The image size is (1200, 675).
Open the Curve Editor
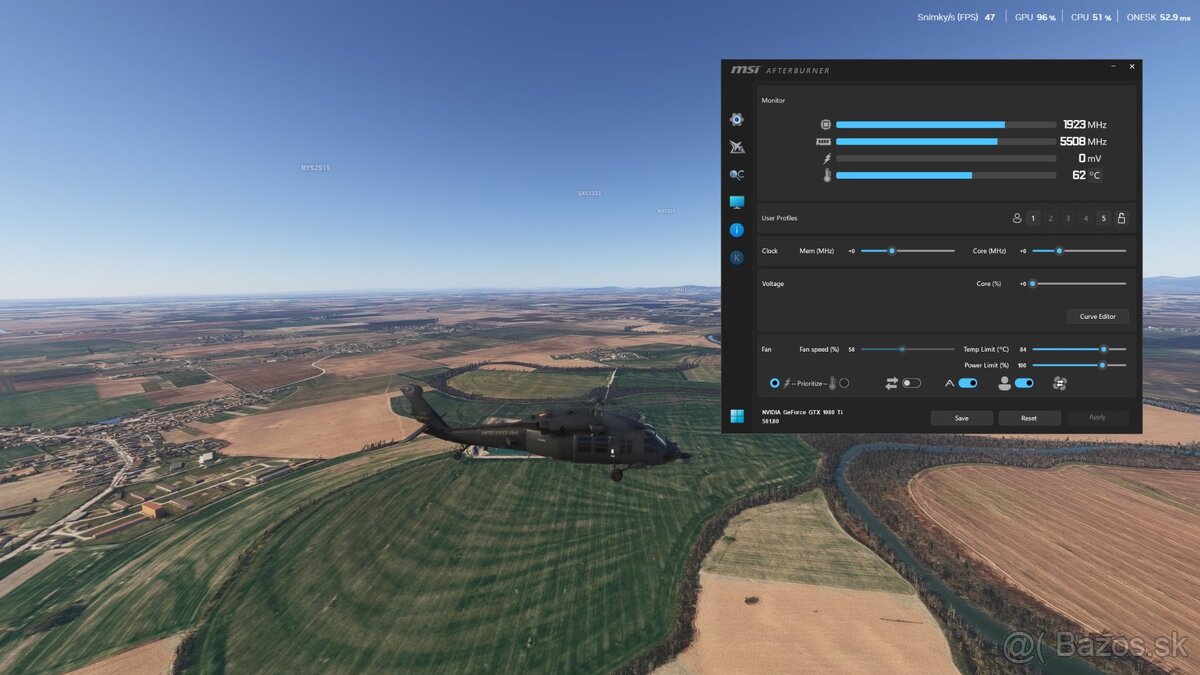coord(1097,316)
